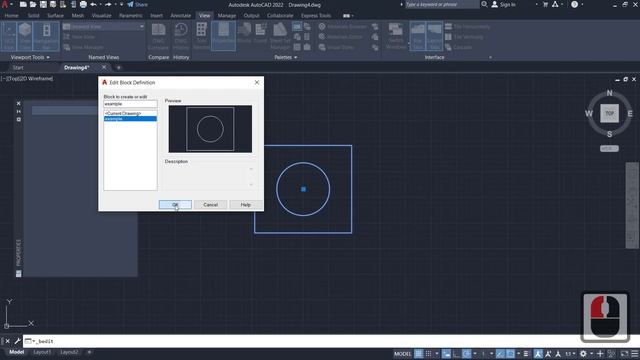Toggle snap mode dots in status bar
The width and height of the screenshot is (640, 360).
428,354
